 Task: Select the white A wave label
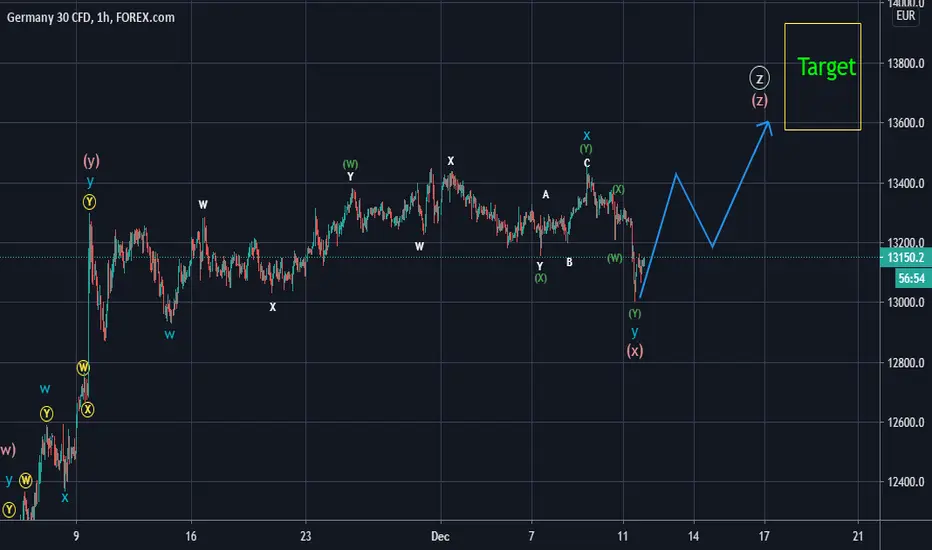click(546, 194)
